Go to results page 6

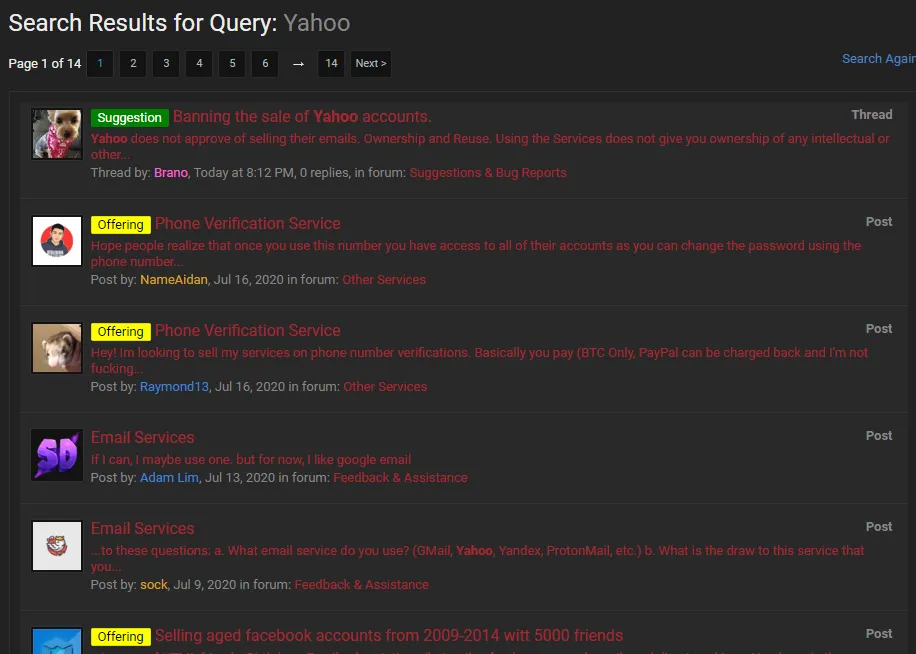point(265,64)
